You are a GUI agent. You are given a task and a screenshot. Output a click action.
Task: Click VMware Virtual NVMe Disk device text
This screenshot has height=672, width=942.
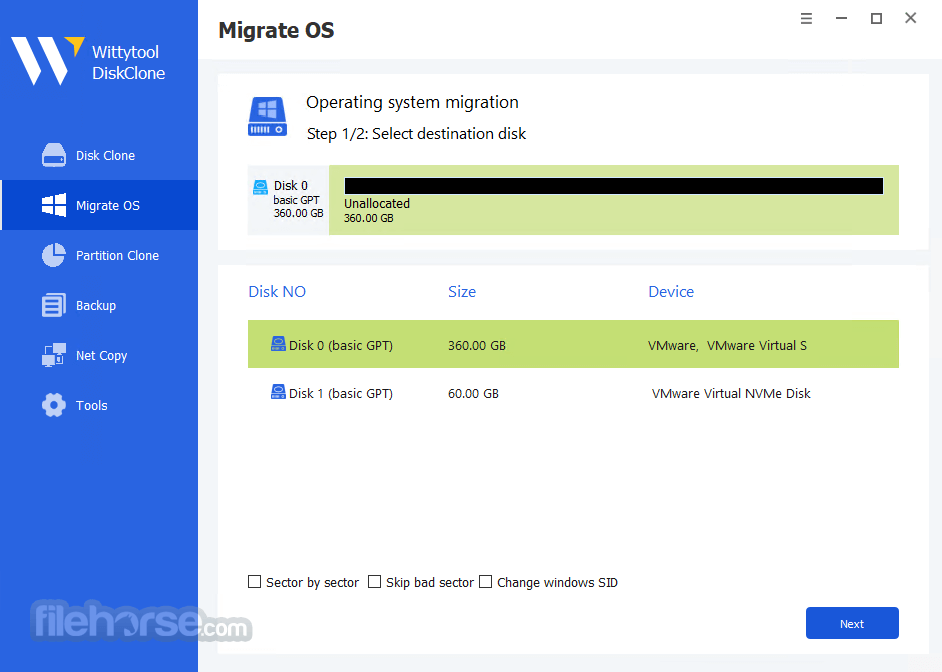coord(731,393)
